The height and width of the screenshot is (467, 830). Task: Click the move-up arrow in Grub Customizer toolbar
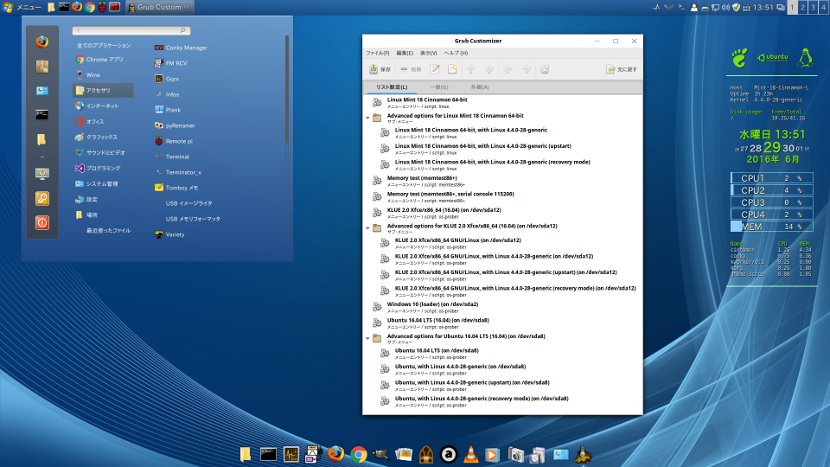[471, 69]
